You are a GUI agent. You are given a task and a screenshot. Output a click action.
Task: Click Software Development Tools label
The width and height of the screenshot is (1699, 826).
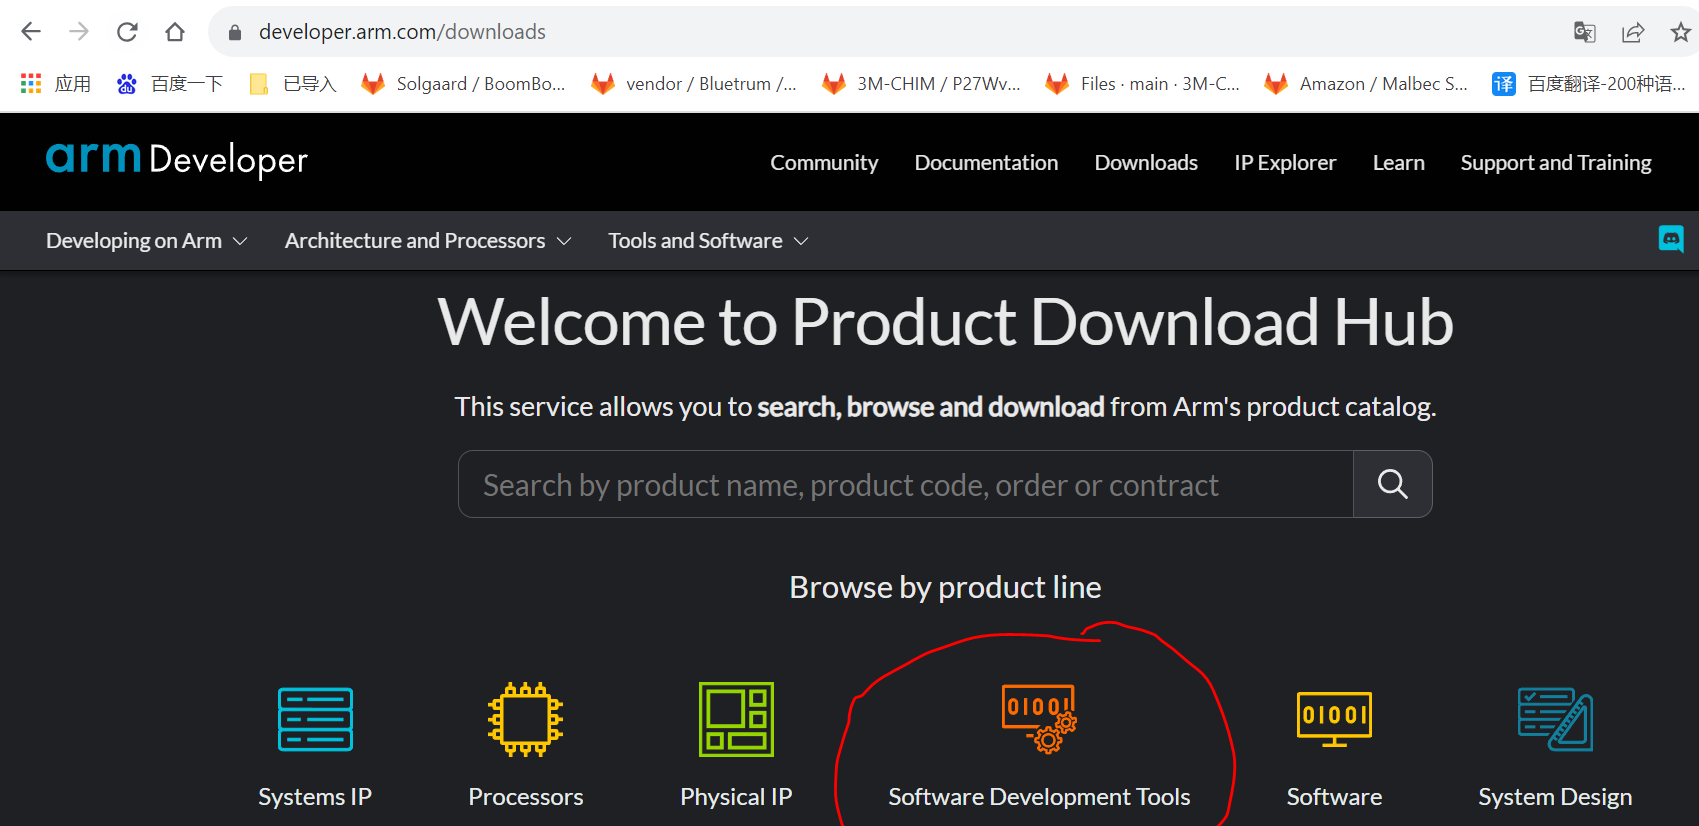point(1039,797)
